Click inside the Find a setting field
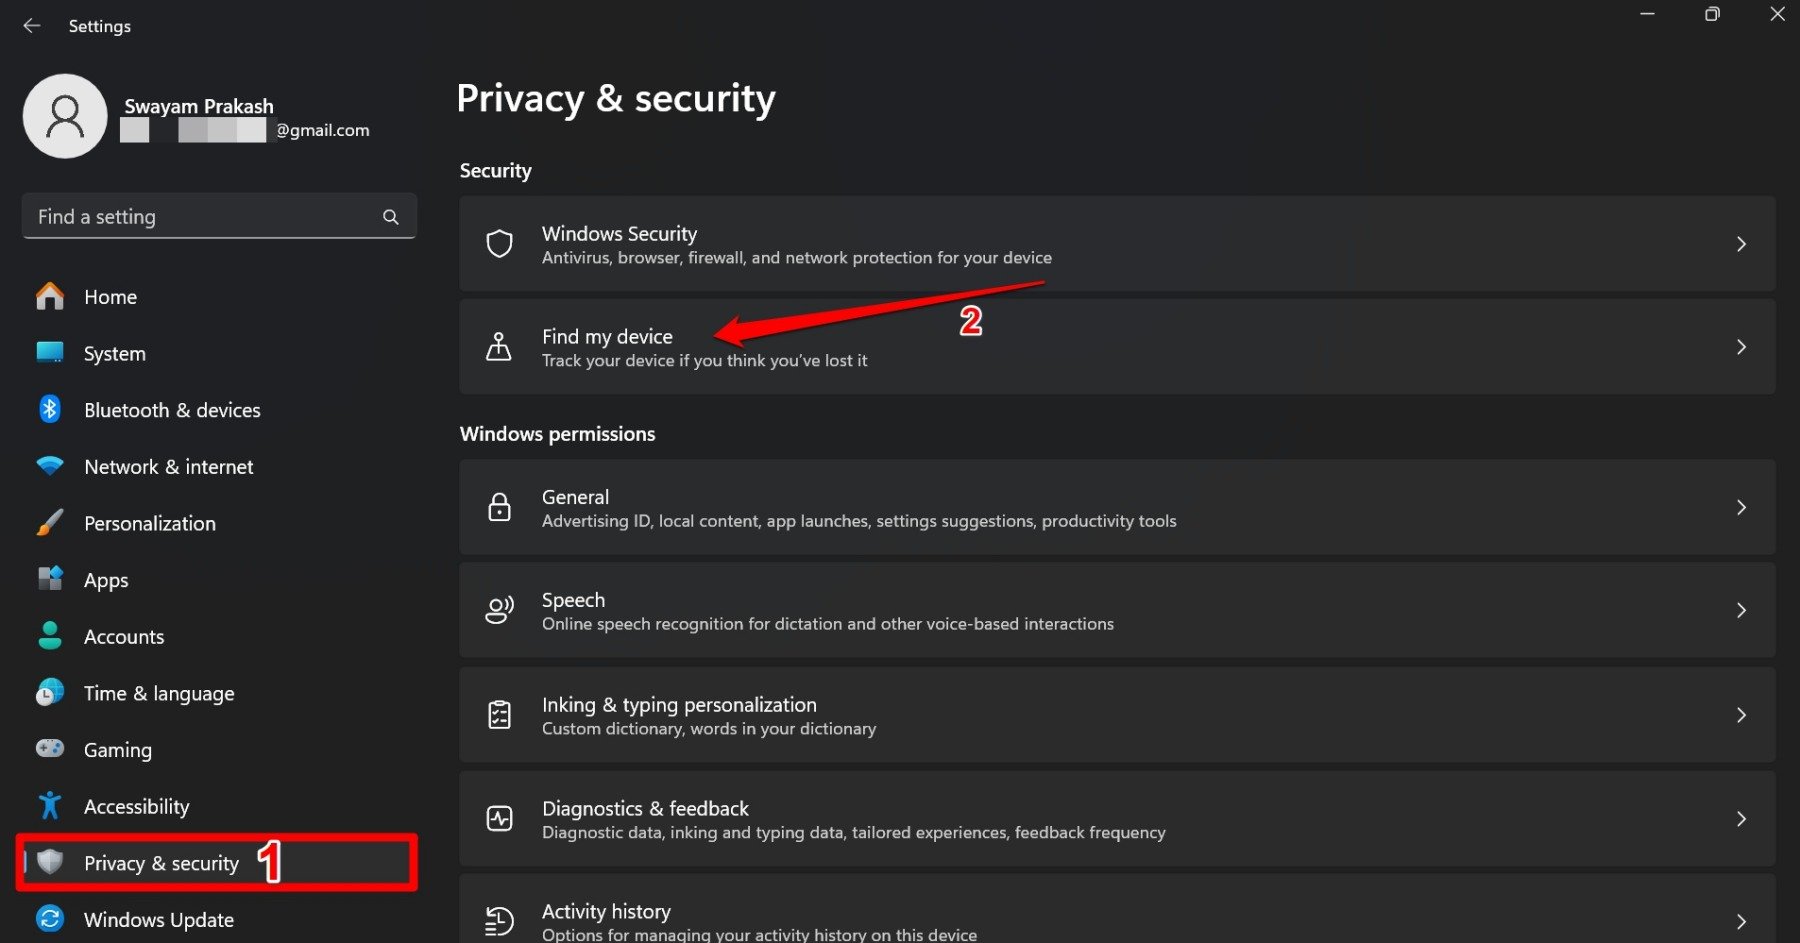The height and width of the screenshot is (943, 1800). pyautogui.click(x=180, y=216)
